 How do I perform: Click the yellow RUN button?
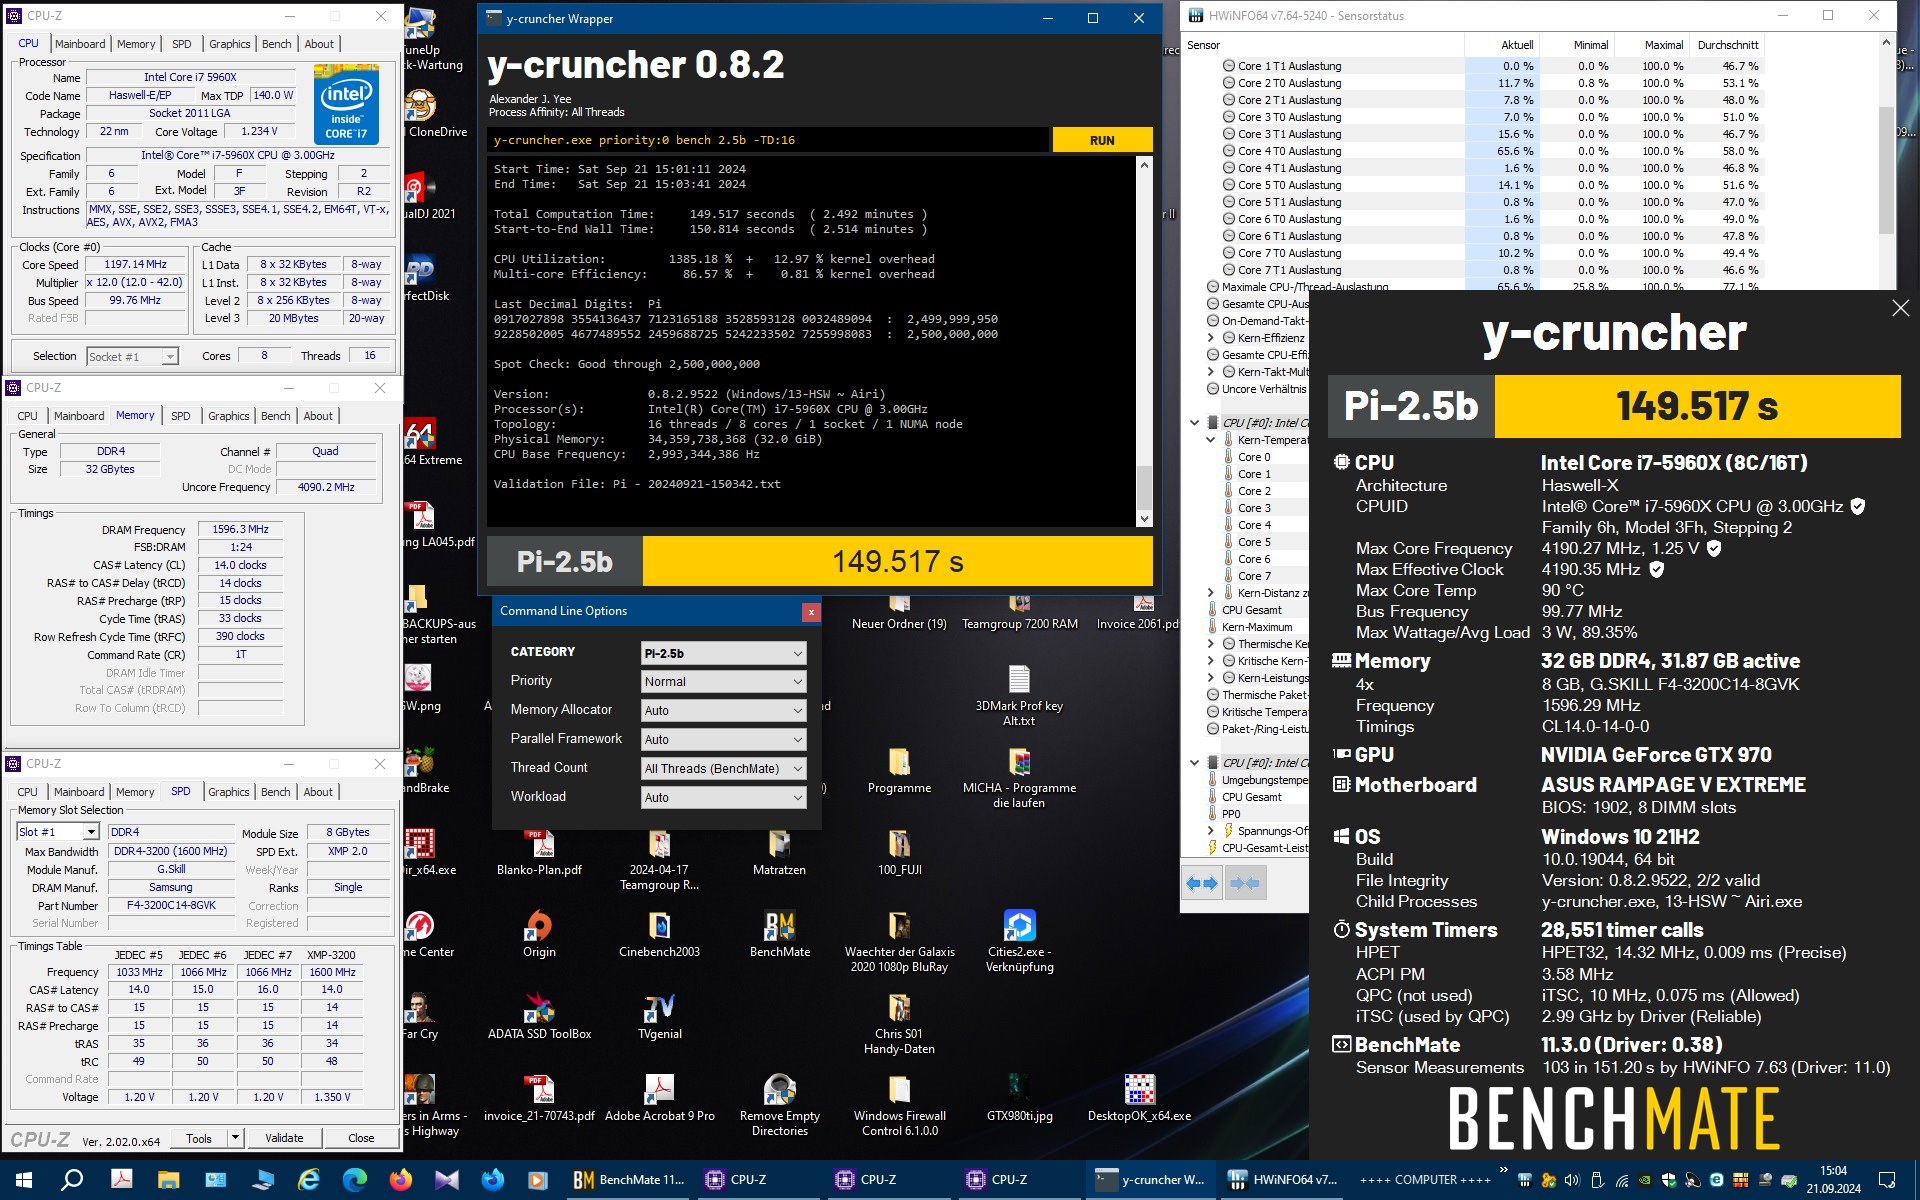[x=1102, y=140]
